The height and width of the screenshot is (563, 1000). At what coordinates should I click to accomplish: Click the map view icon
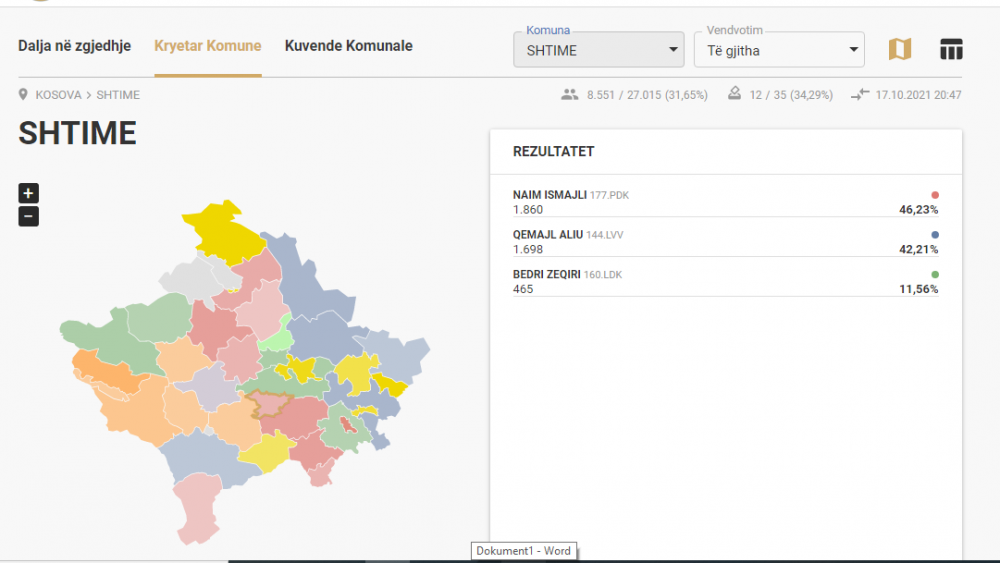900,49
